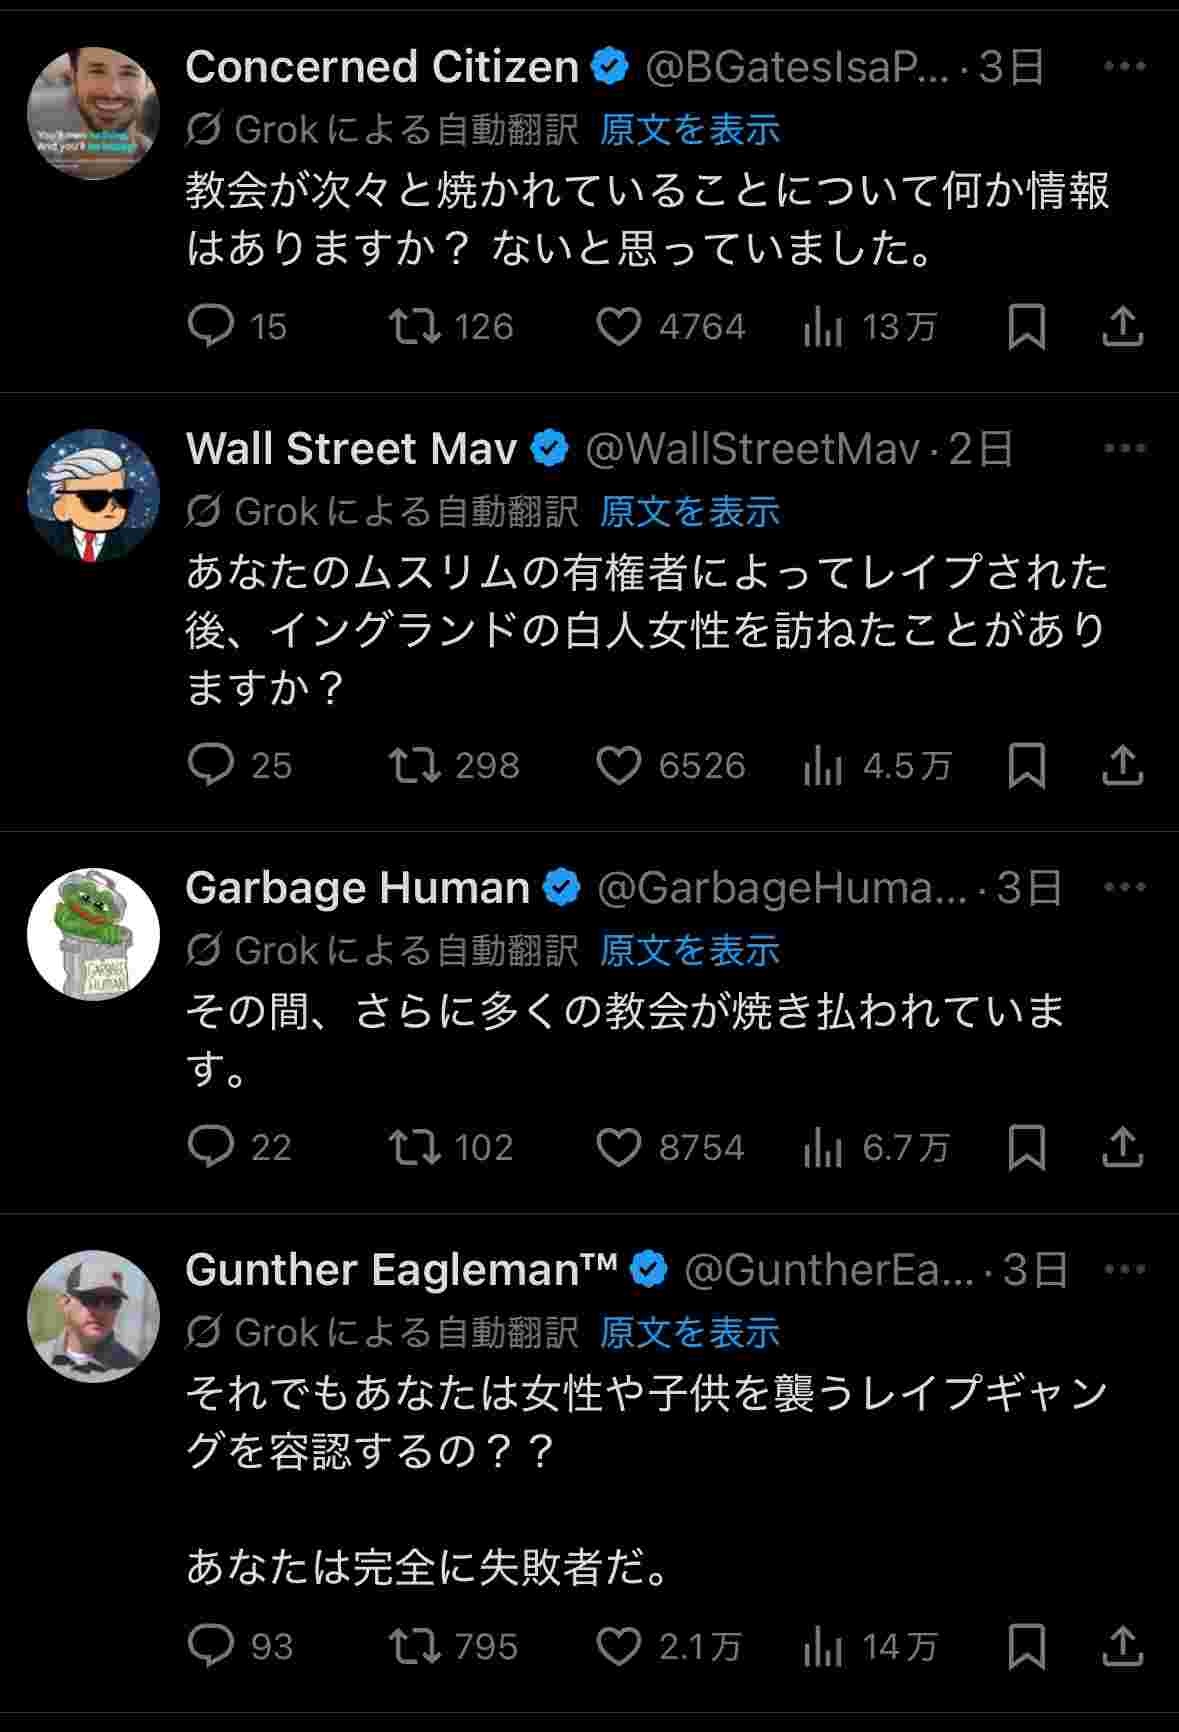The width and height of the screenshot is (1179, 1732).
Task: Show original text of Concerned Citizen post
Action: pos(689,129)
